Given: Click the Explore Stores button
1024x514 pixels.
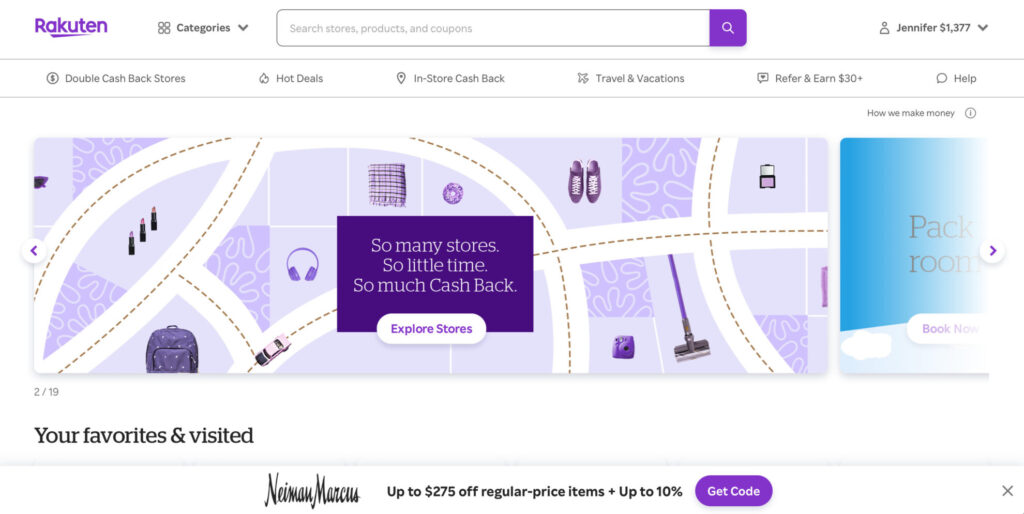Looking at the screenshot, I should point(431,329).
